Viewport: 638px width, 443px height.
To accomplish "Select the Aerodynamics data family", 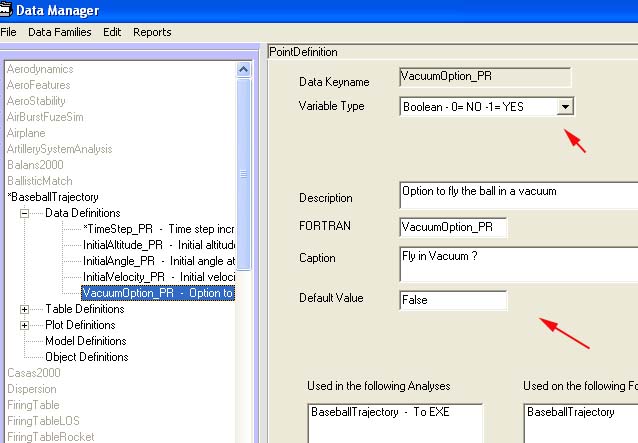I will click(x=40, y=69).
